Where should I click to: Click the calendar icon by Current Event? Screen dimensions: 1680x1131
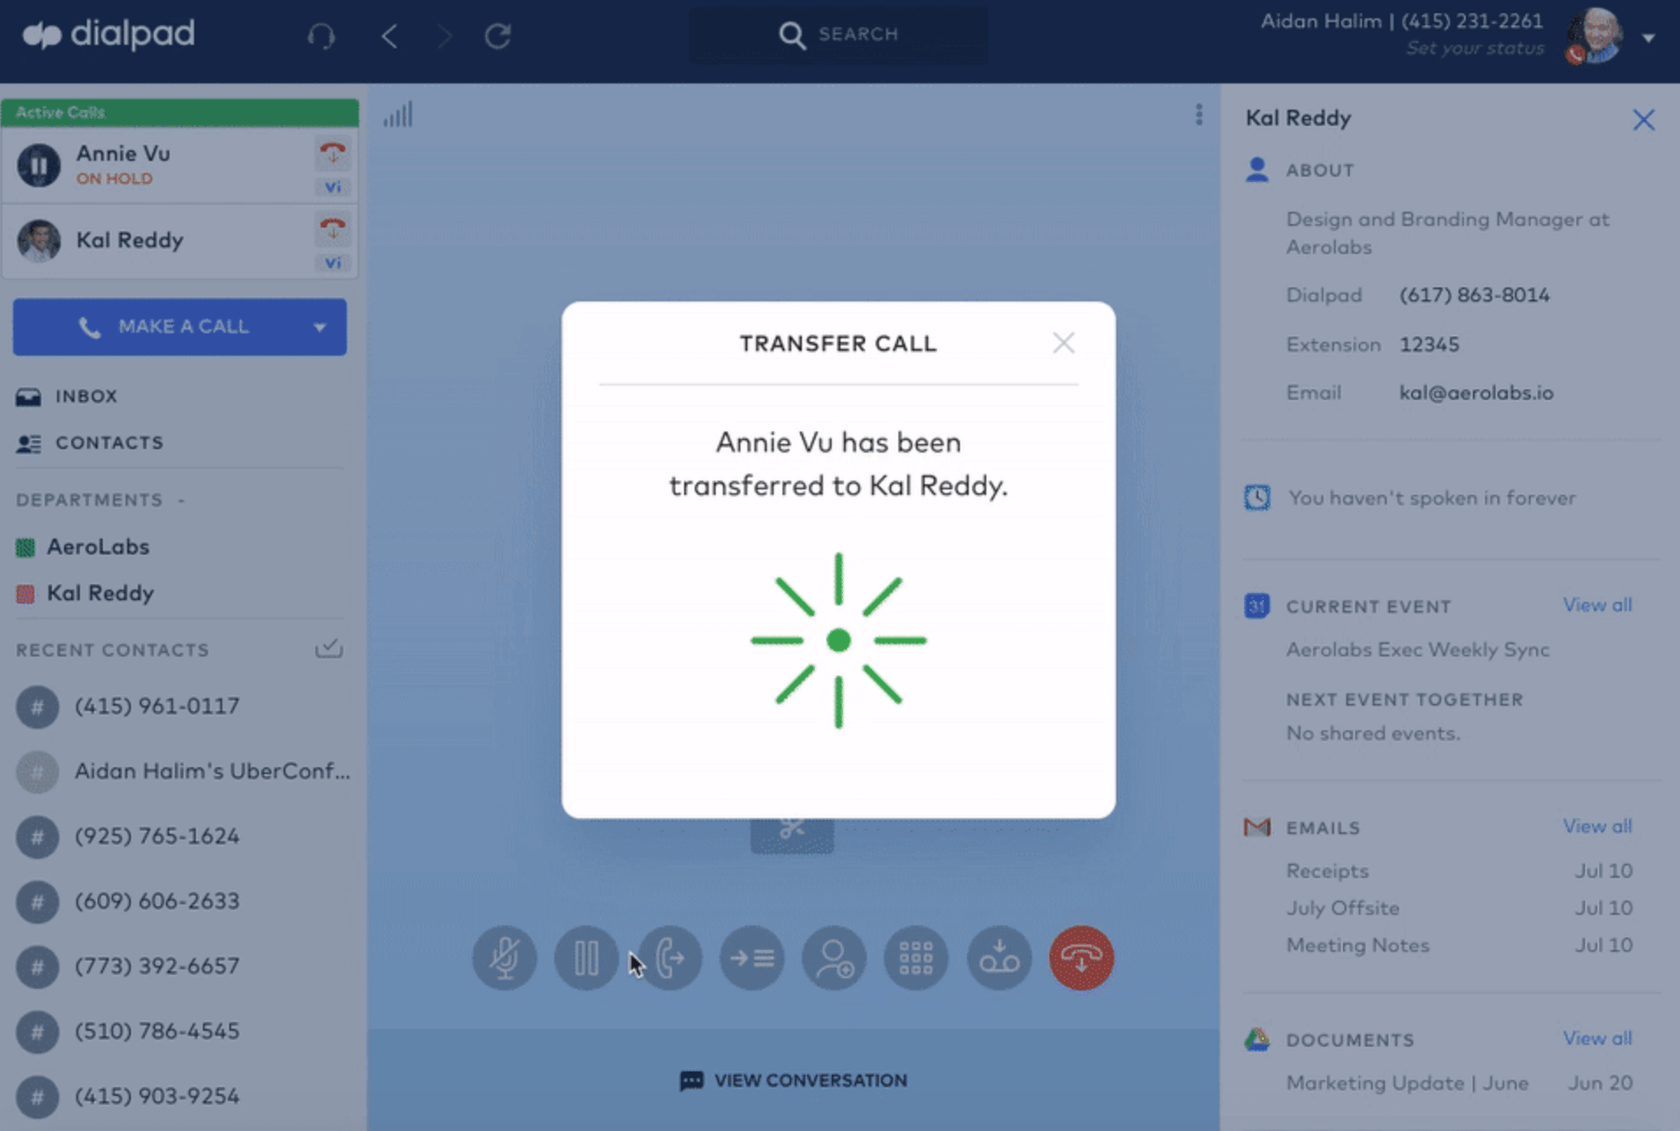pos(1257,606)
